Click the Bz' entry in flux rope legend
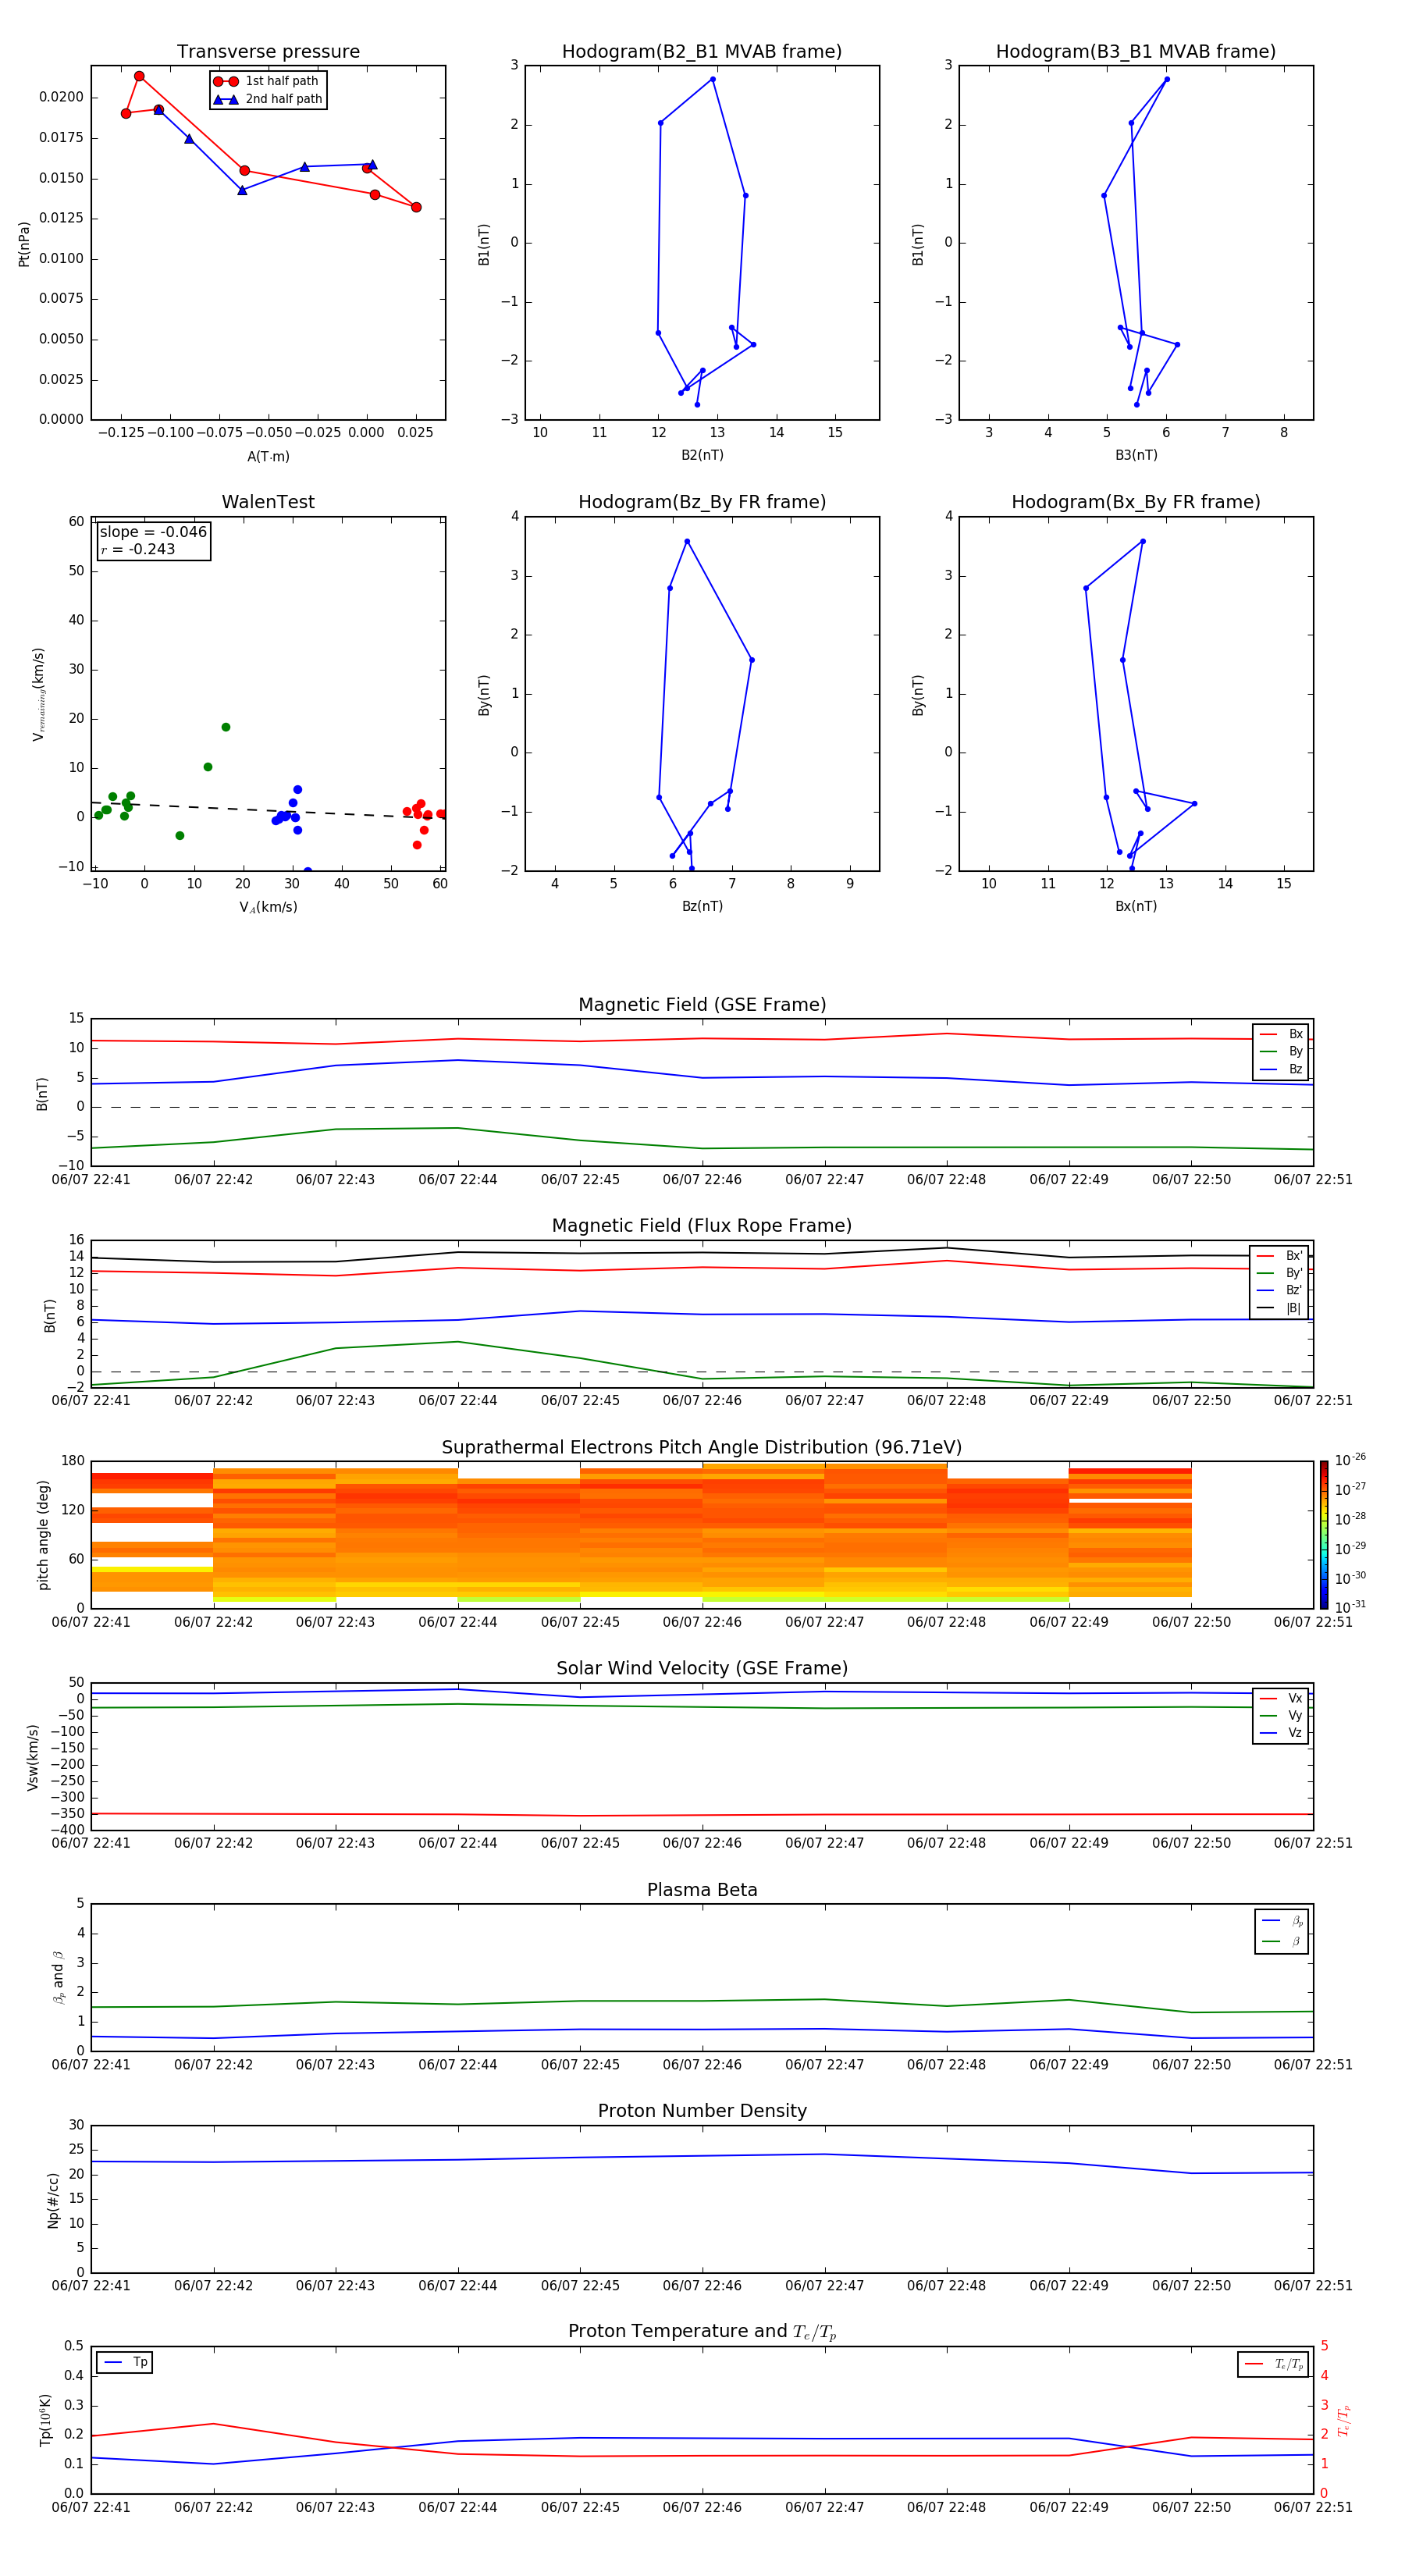The height and width of the screenshot is (2576, 1405). tap(1280, 1290)
